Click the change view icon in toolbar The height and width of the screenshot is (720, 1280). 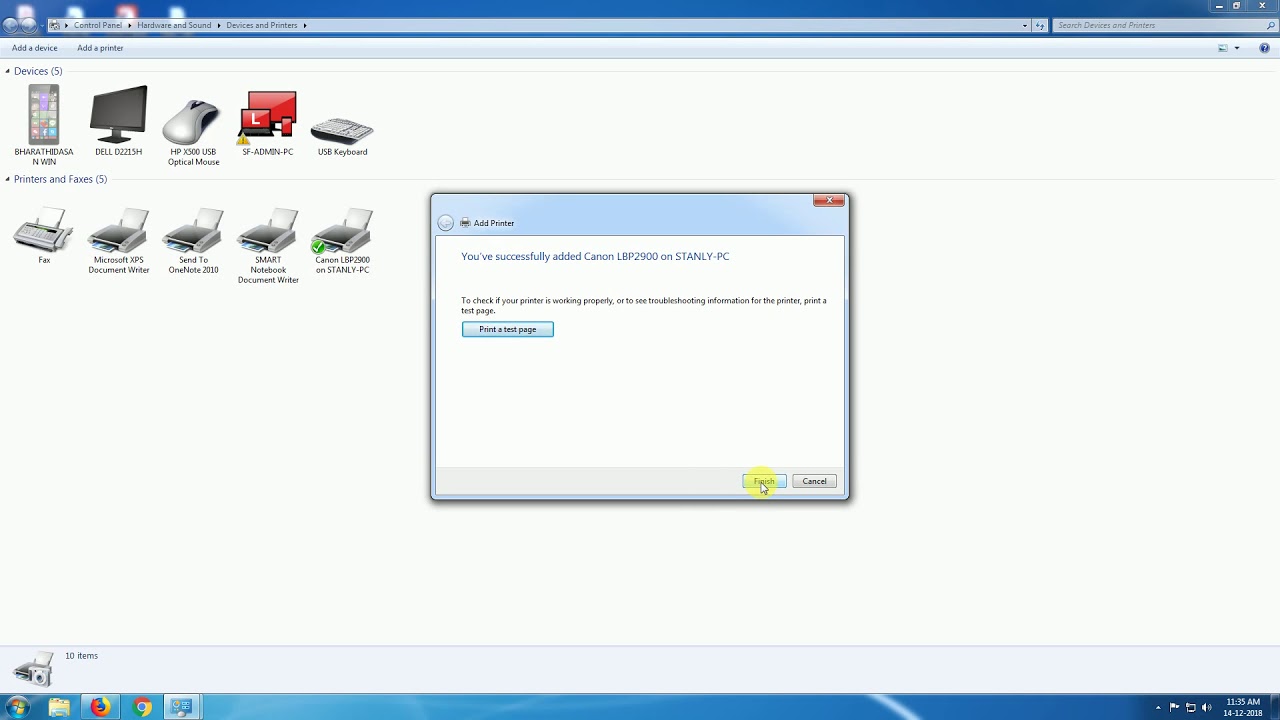pyautogui.click(x=1222, y=48)
